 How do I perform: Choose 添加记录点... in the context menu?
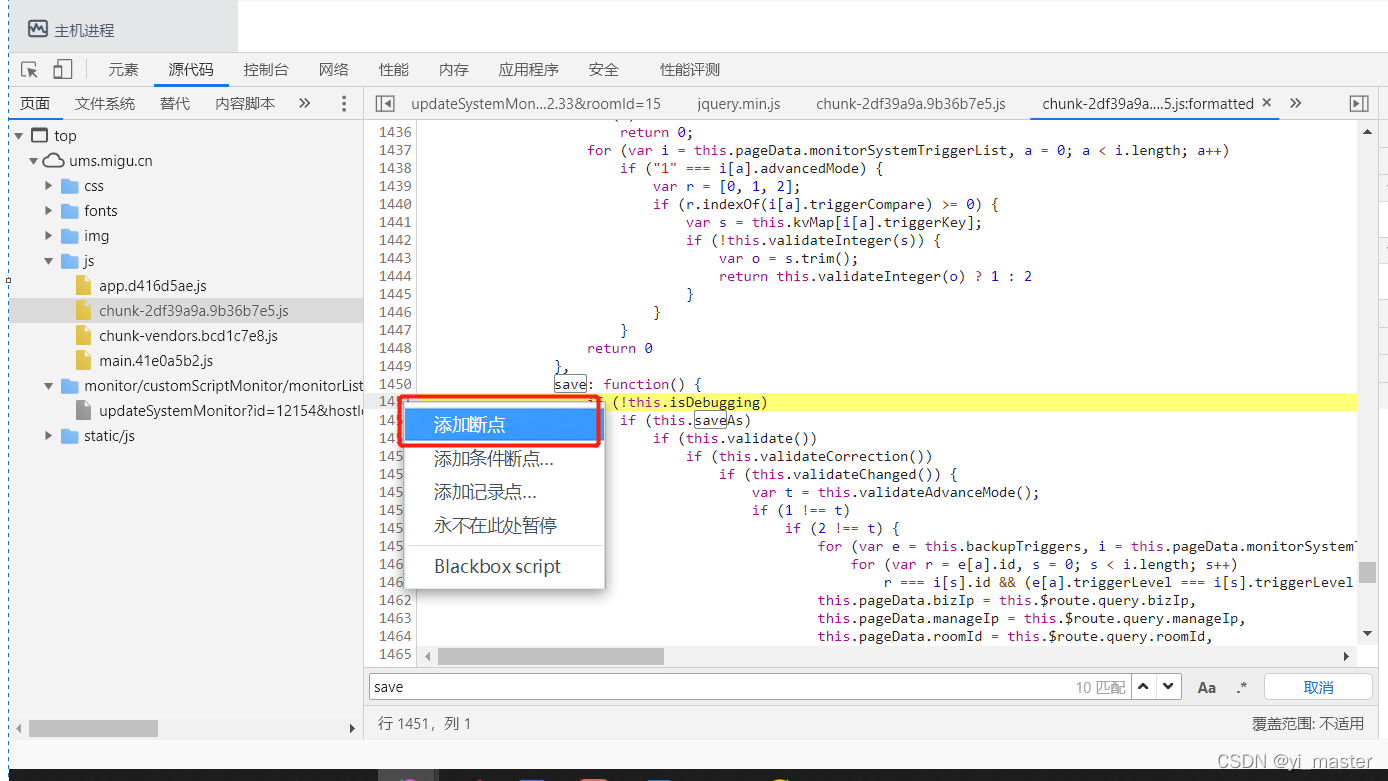coord(505,492)
